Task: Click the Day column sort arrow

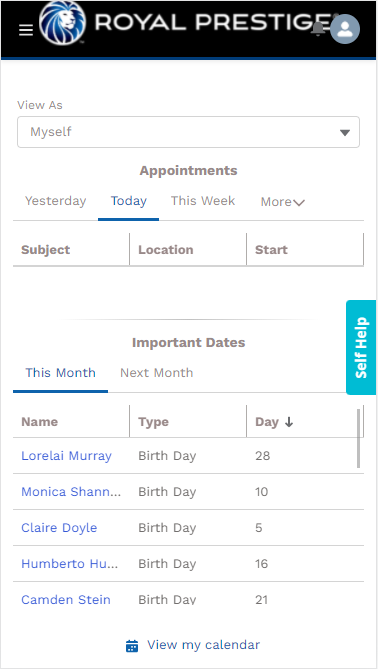Action: point(289,422)
